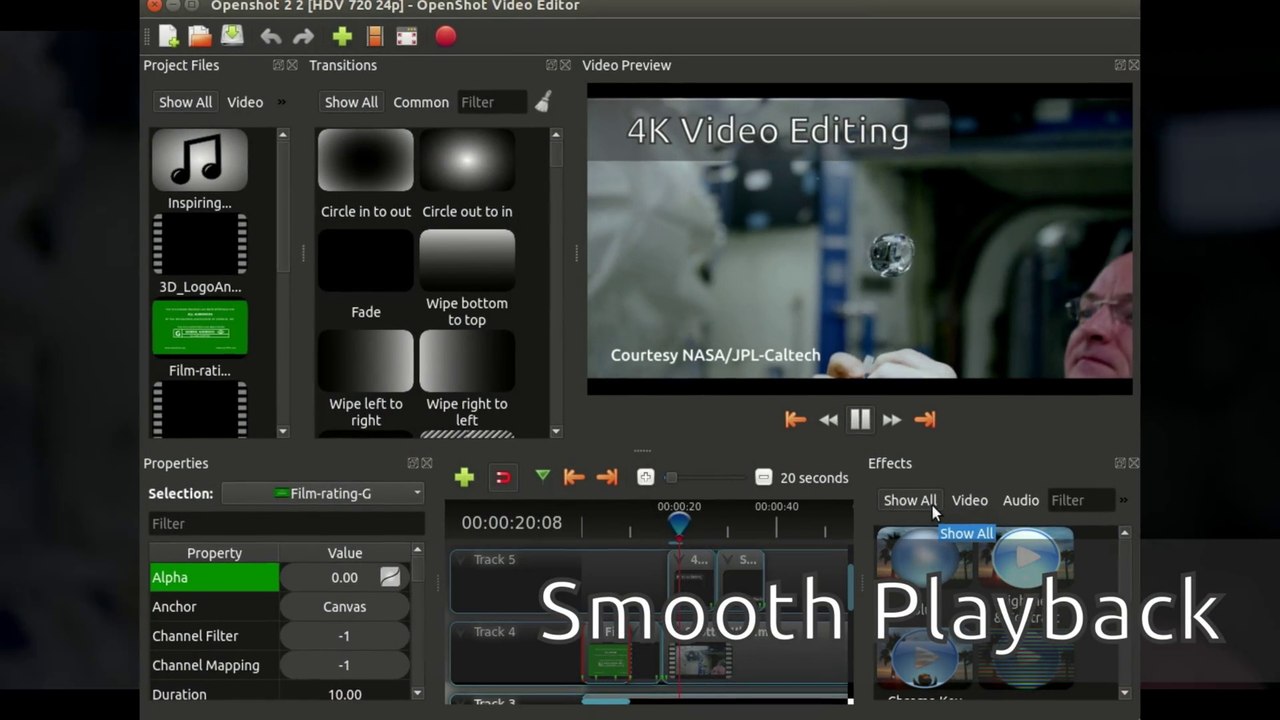
Task: Filter Project Files by Video
Action: (x=245, y=102)
